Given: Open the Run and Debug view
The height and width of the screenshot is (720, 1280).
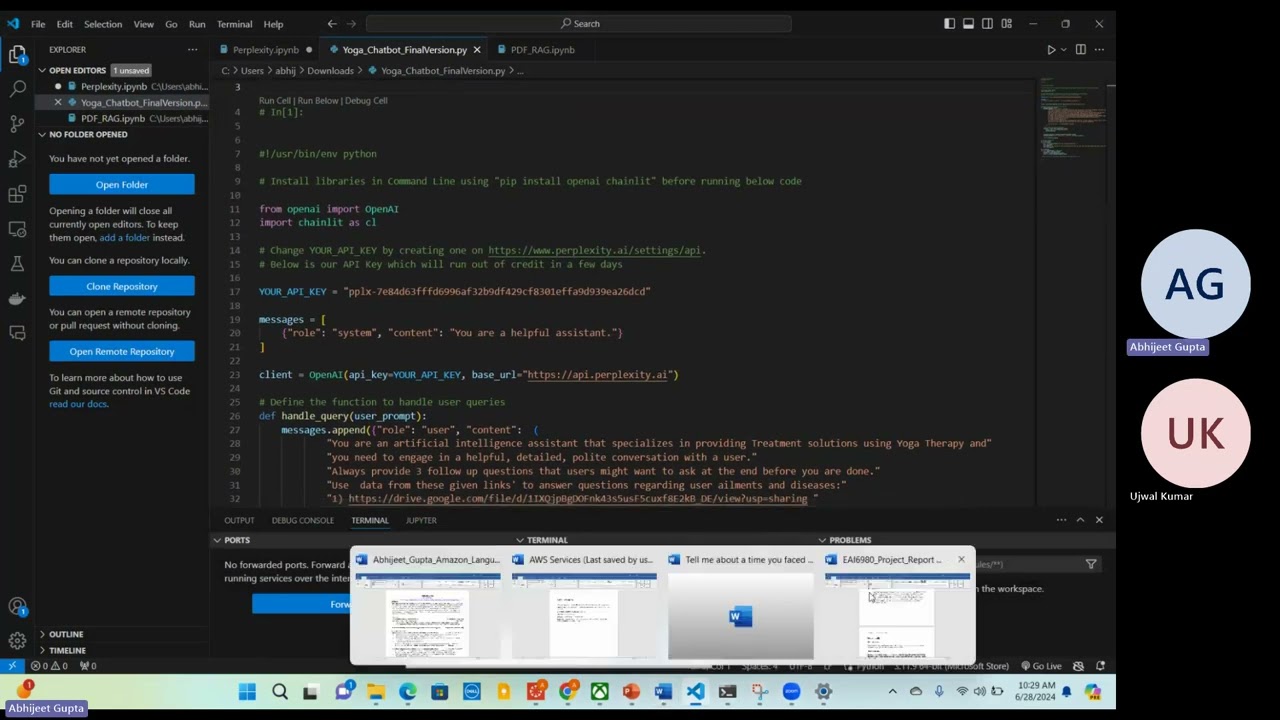Looking at the screenshot, I should [x=17, y=159].
